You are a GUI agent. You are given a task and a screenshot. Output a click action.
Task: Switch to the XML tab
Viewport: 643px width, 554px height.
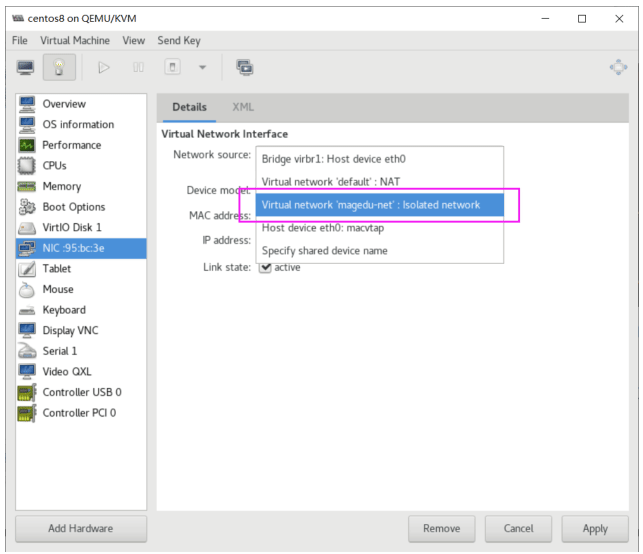pos(243,107)
